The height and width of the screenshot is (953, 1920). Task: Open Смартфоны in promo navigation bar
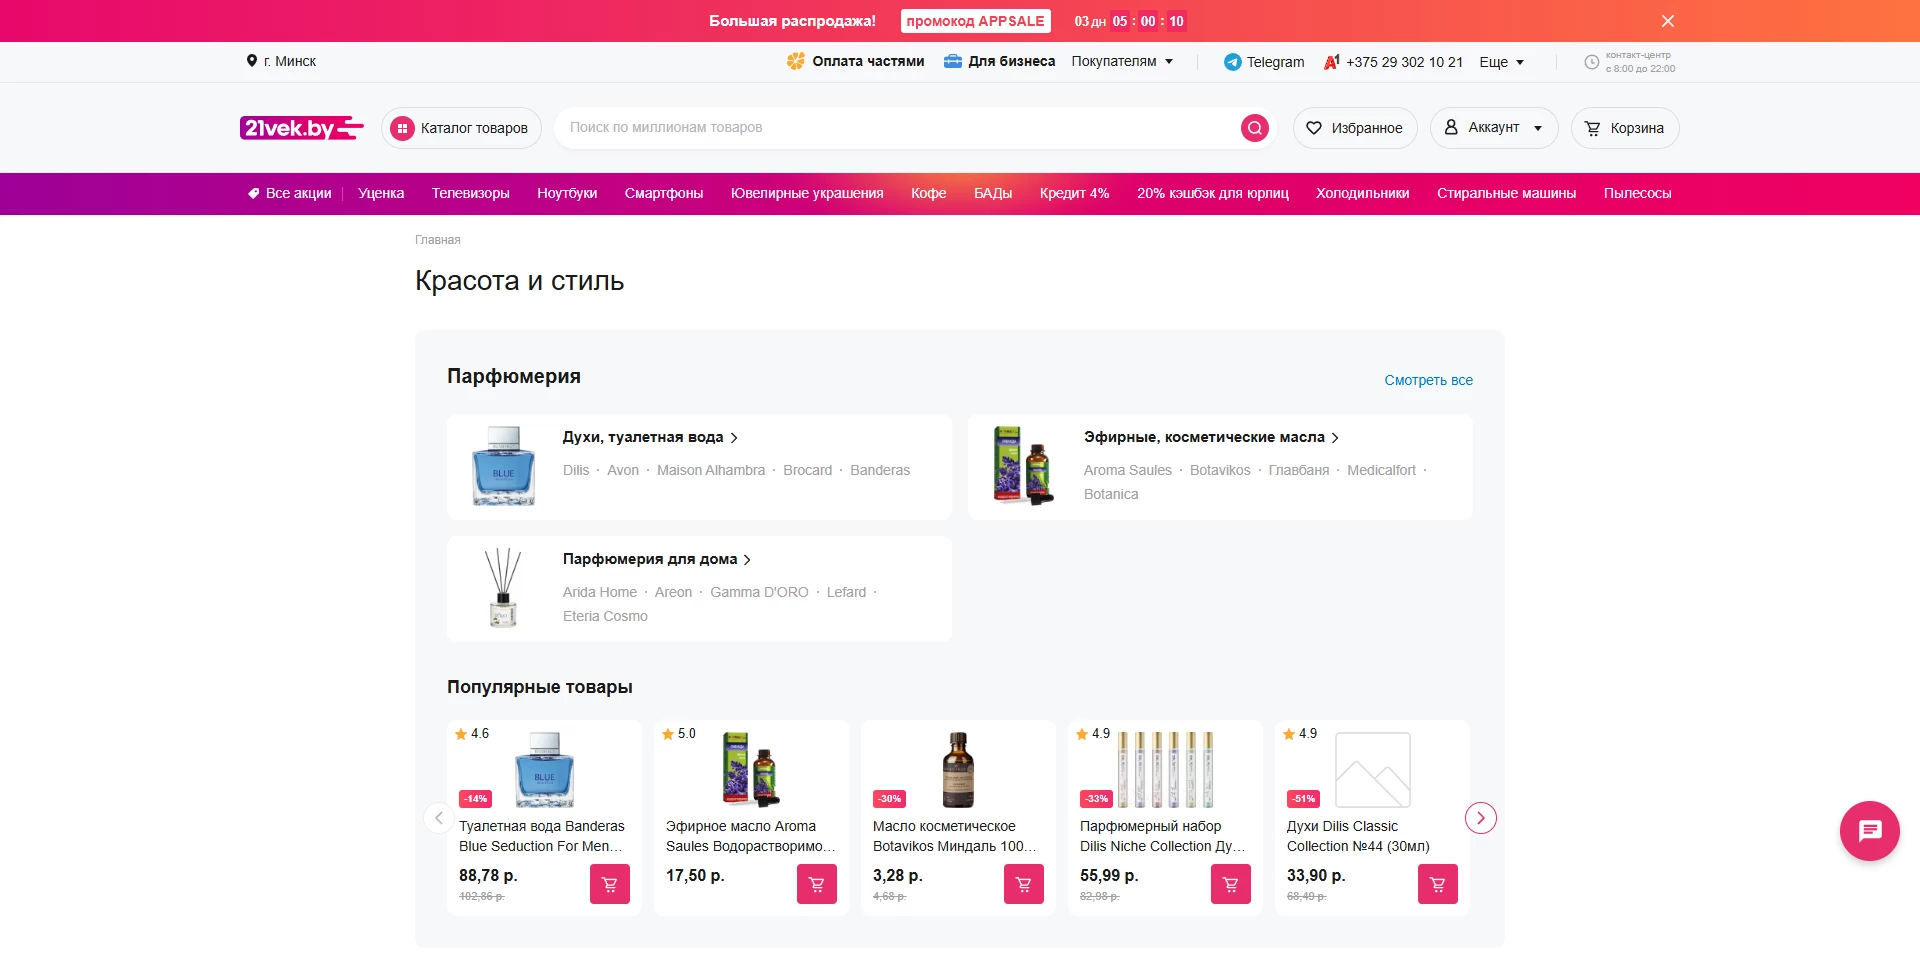coord(663,194)
